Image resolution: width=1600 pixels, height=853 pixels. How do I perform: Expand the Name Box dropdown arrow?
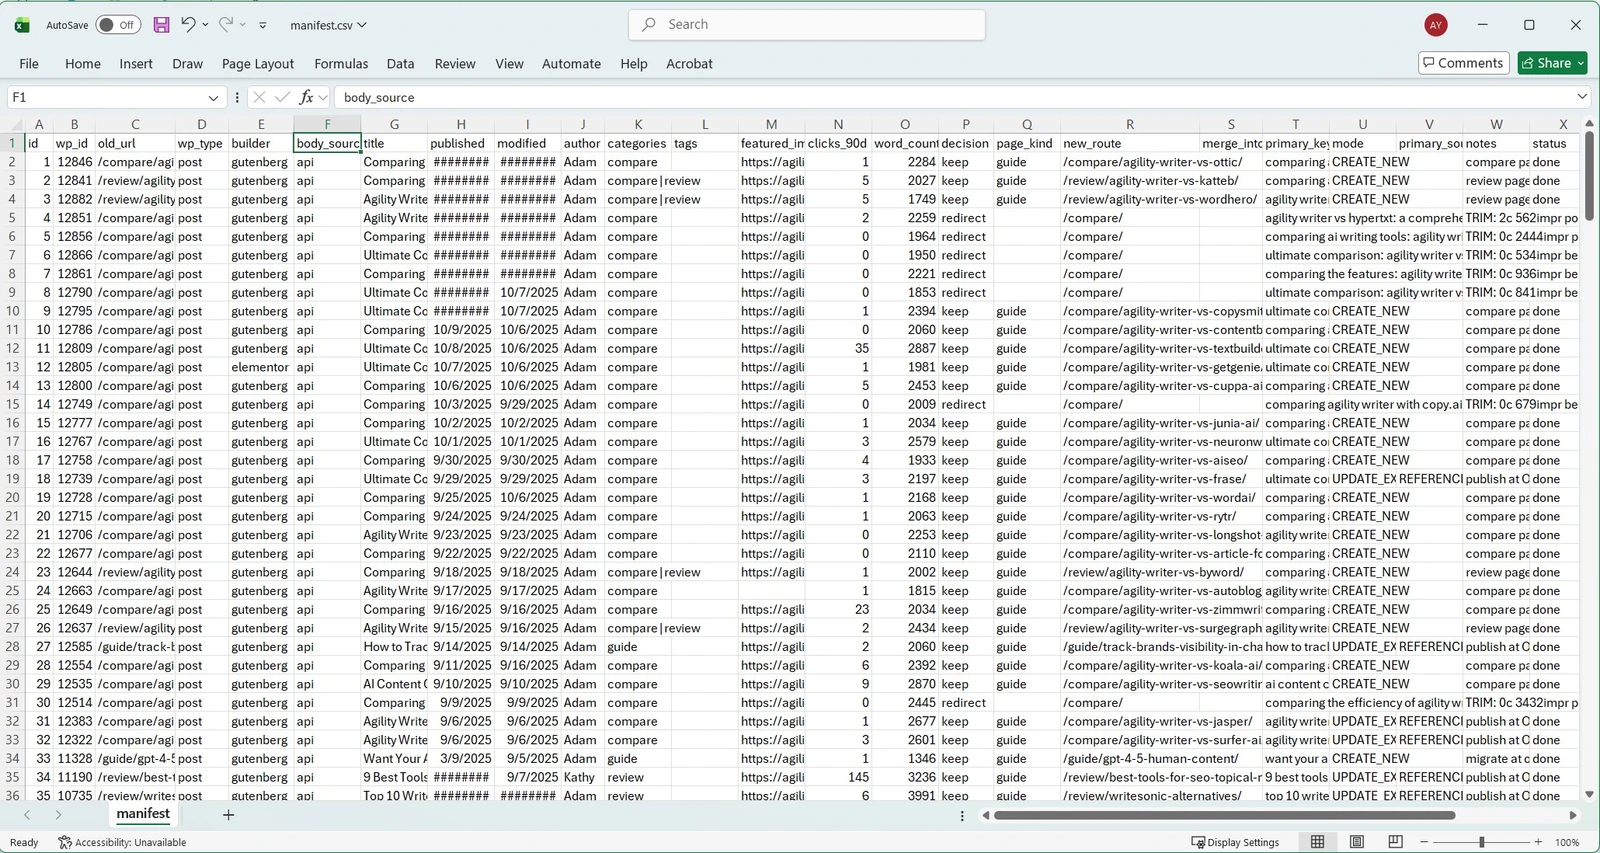pos(213,97)
